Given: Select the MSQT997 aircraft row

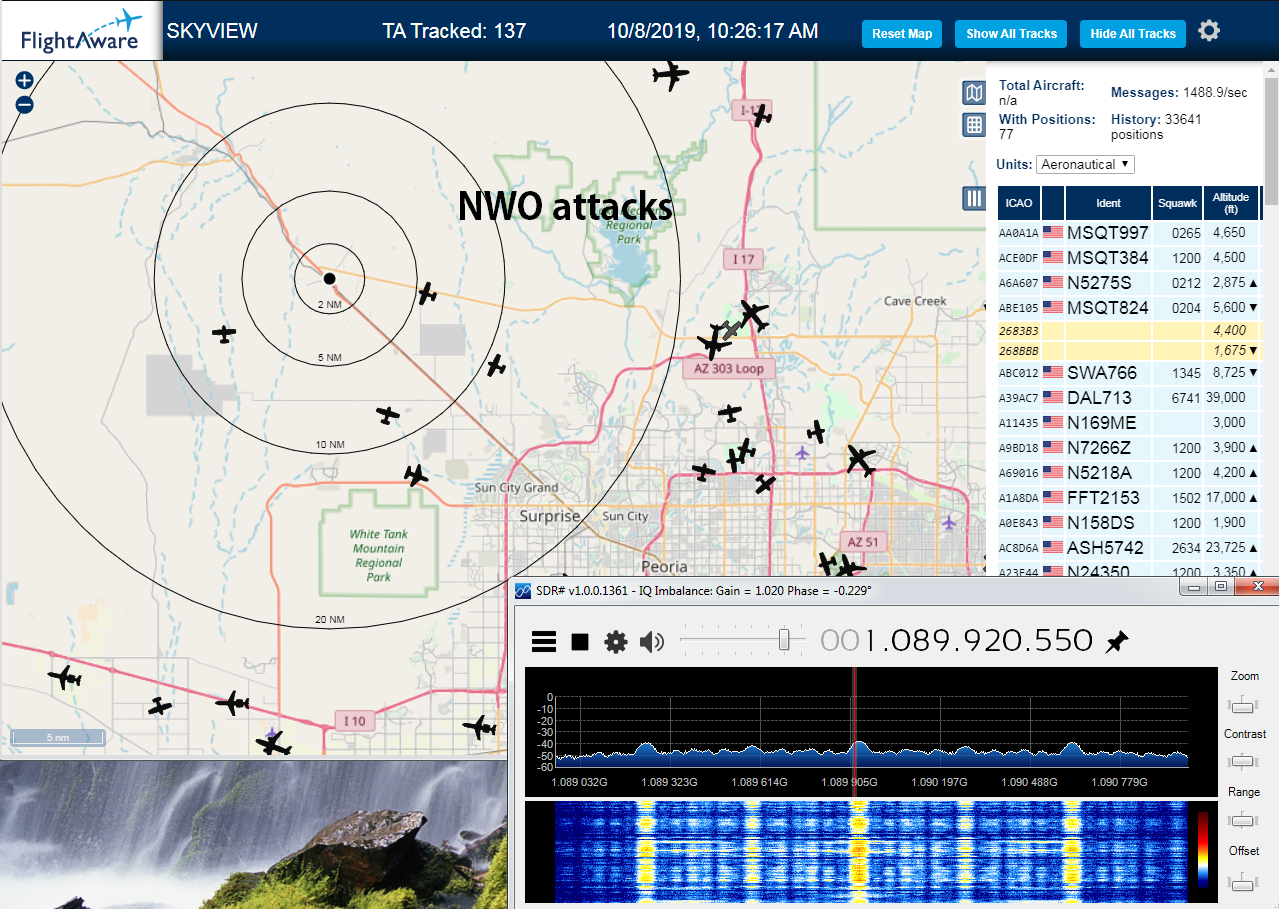Looking at the screenshot, I should (x=1128, y=233).
